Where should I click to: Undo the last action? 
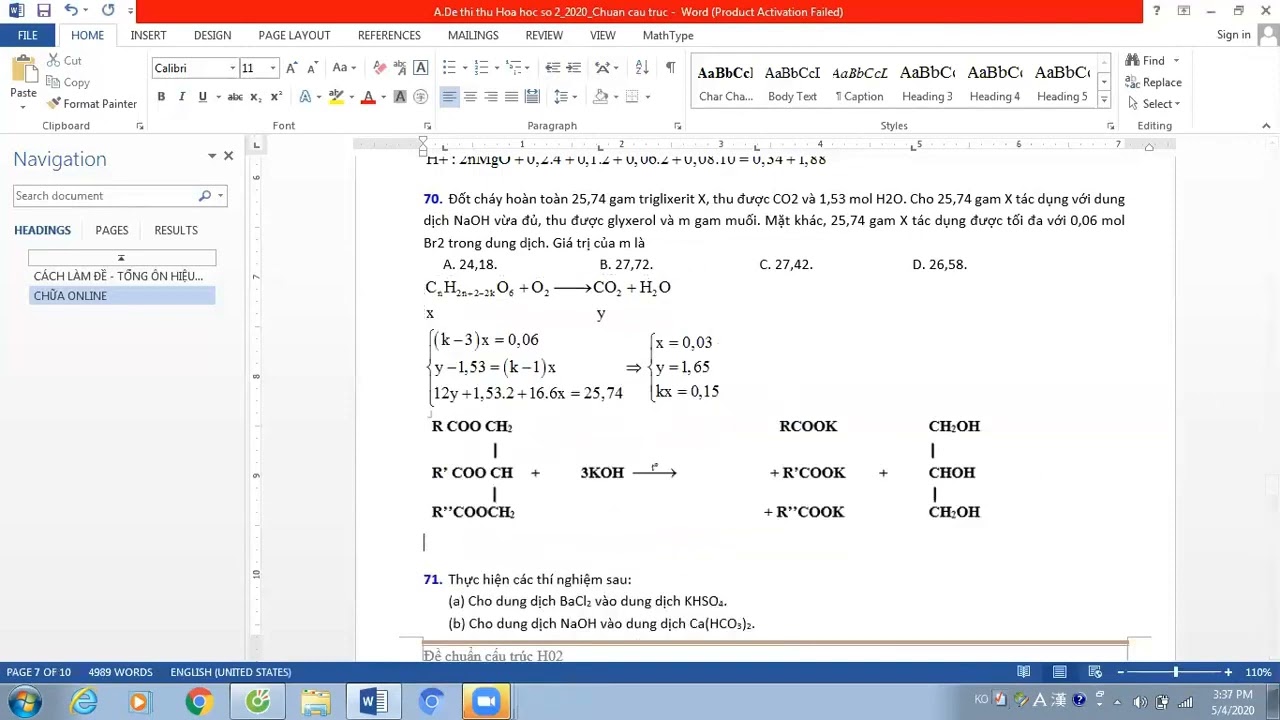pos(71,11)
